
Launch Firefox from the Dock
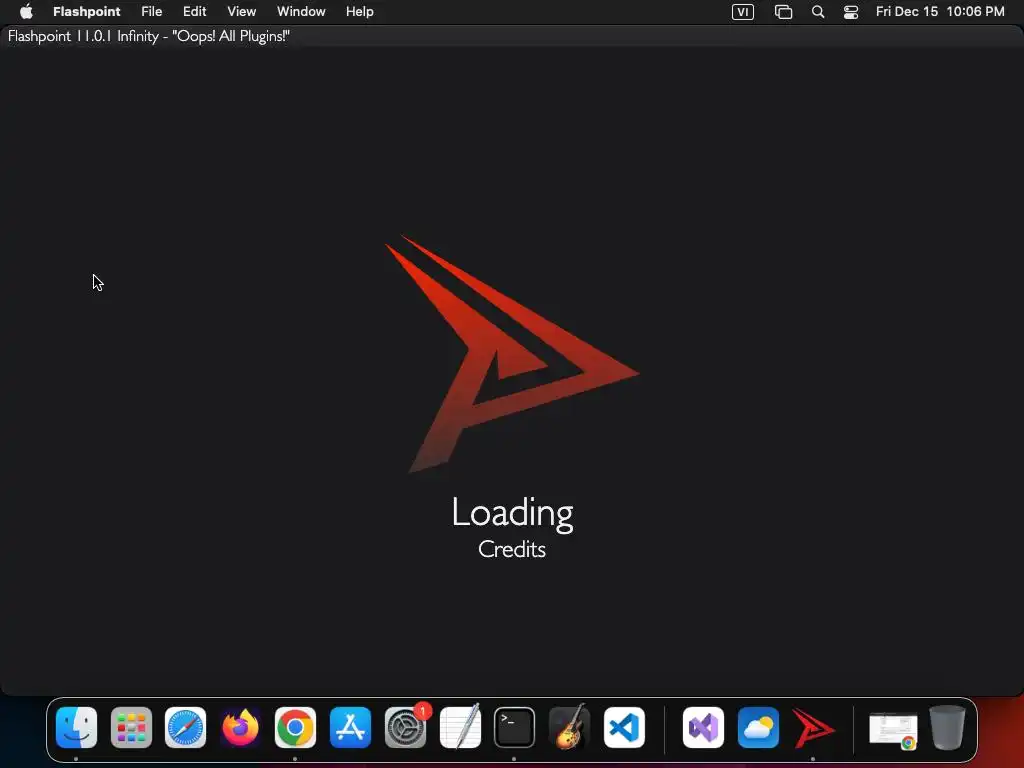point(240,728)
